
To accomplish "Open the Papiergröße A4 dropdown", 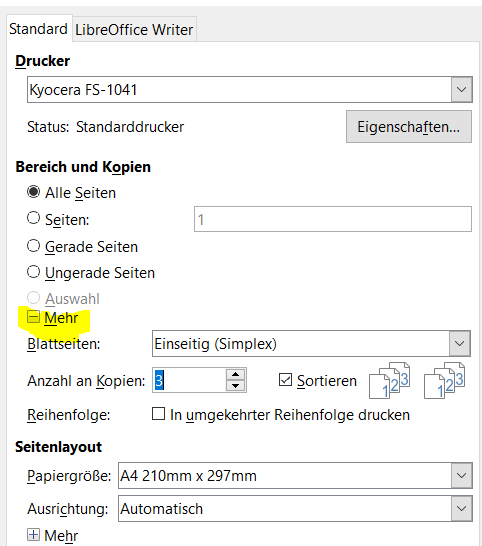I will [x=461, y=476].
